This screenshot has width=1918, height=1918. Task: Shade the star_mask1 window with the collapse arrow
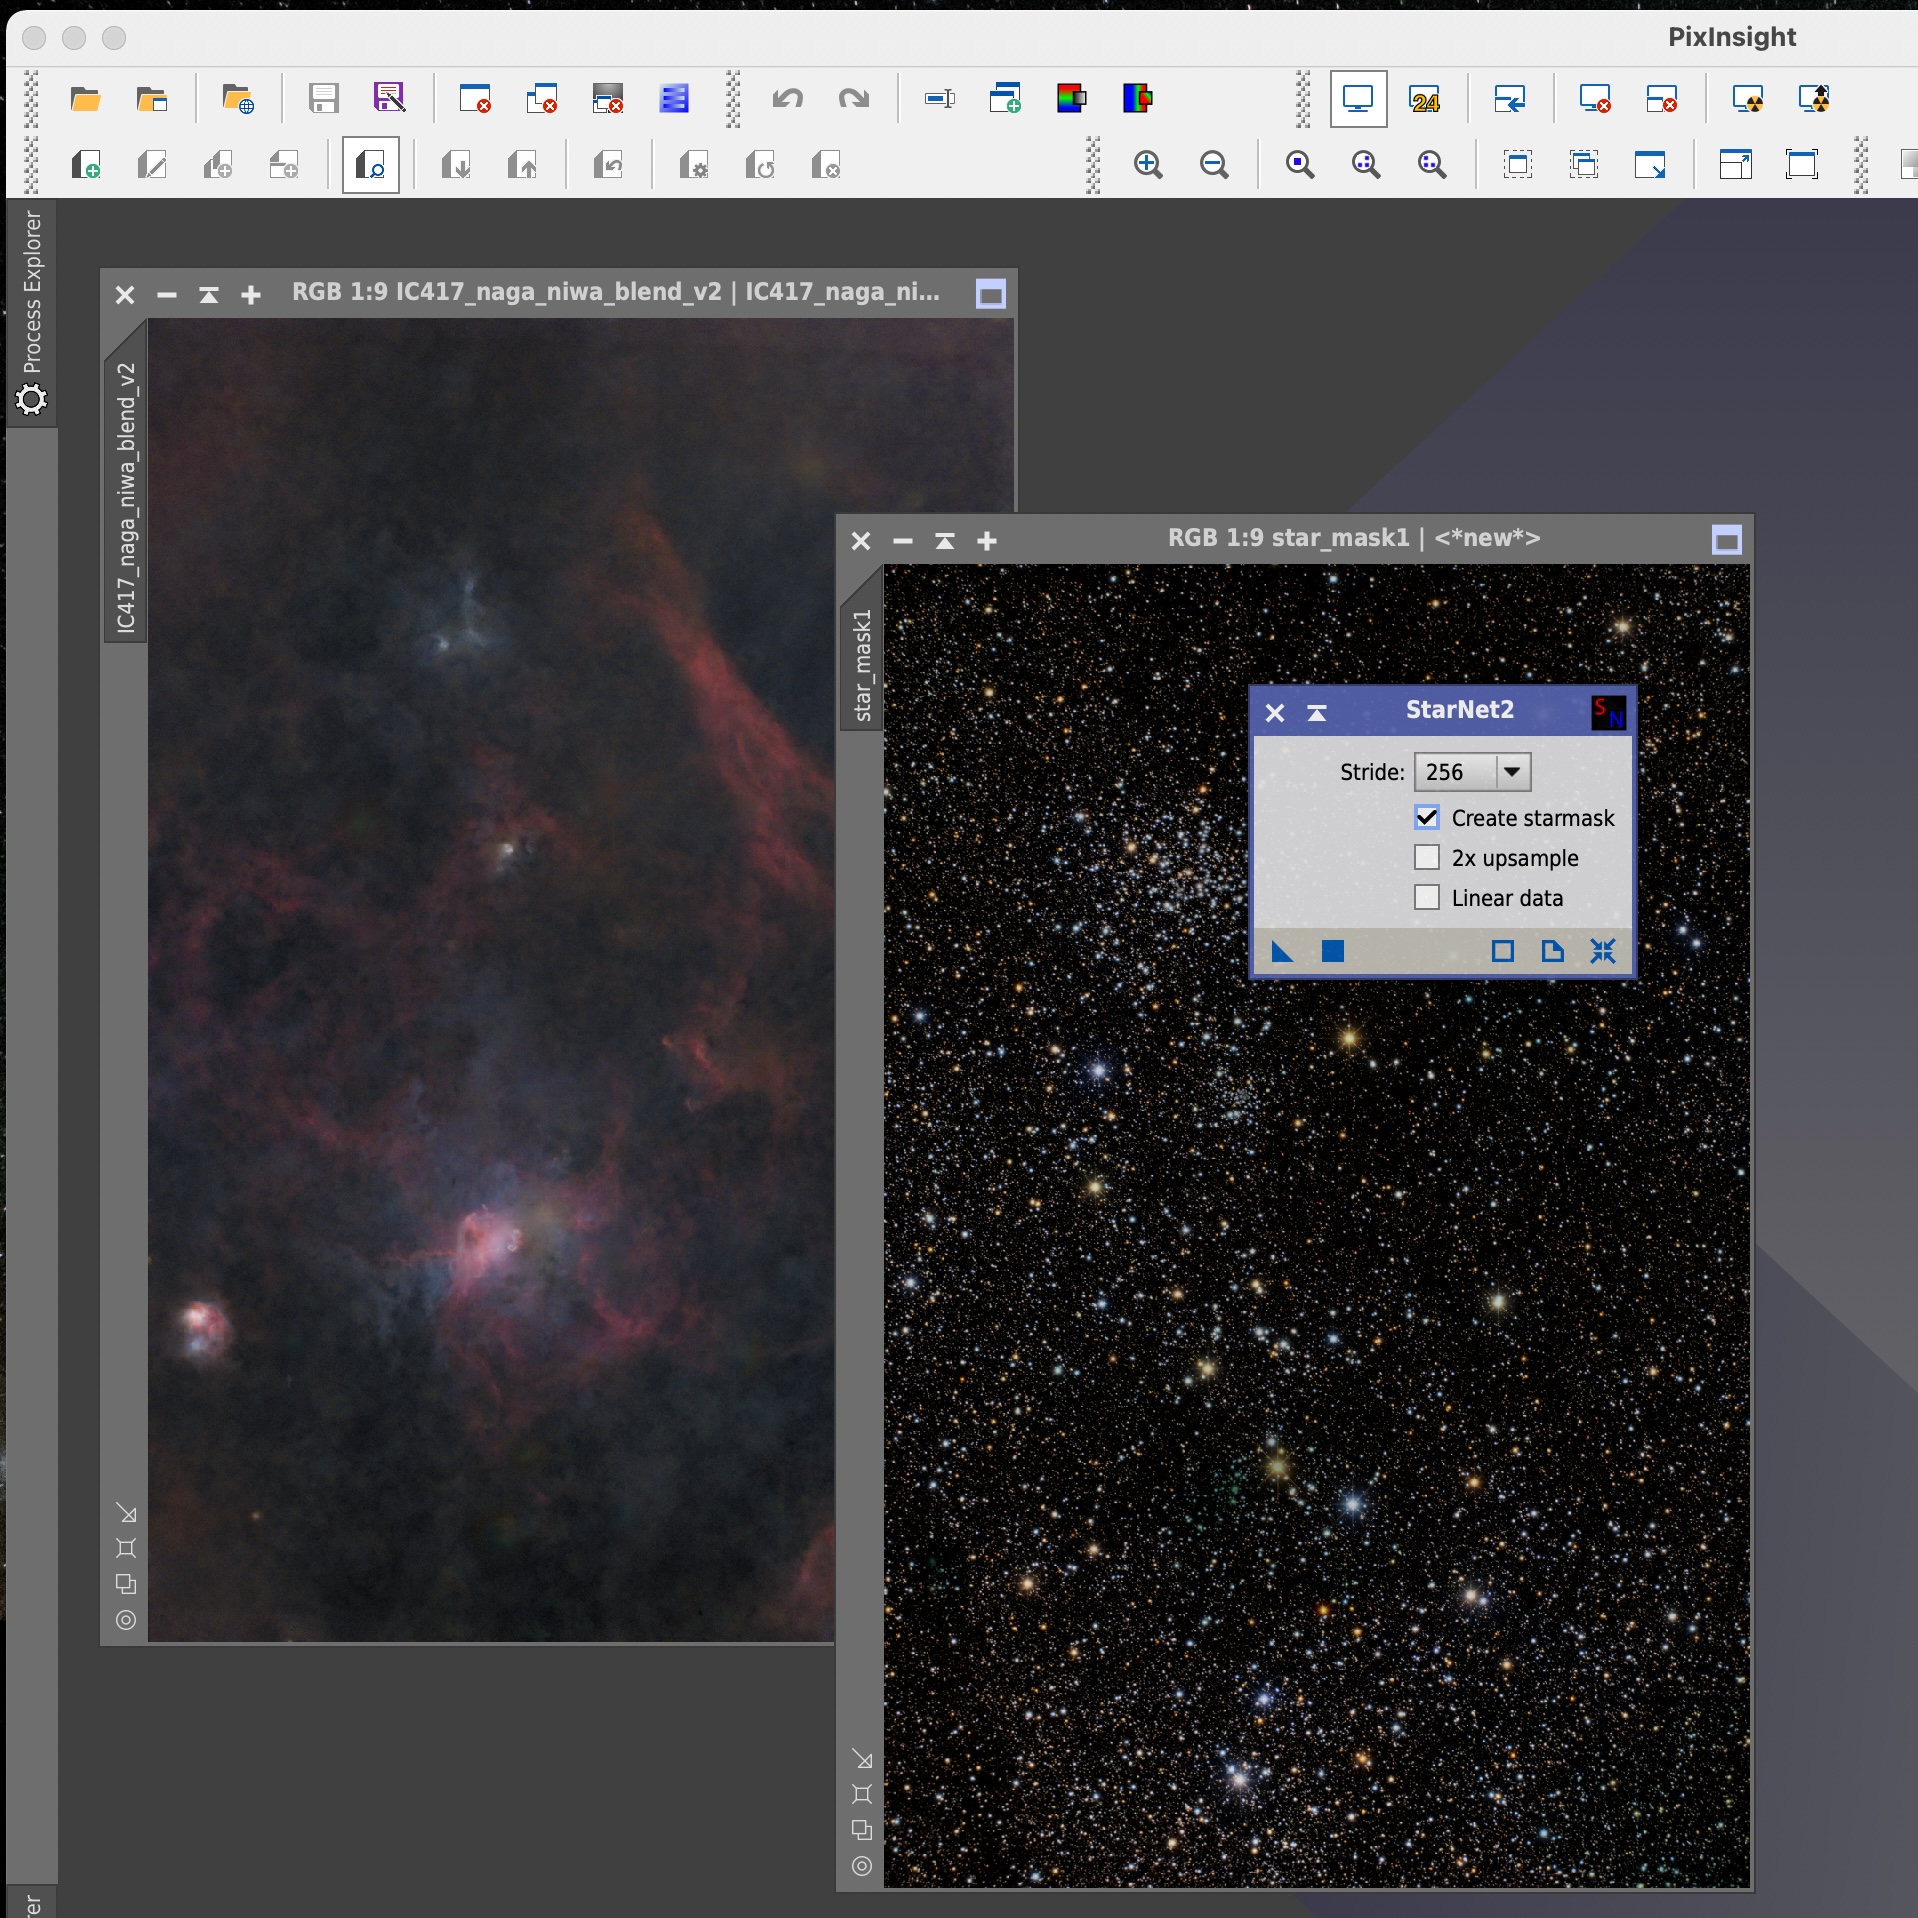coord(945,541)
